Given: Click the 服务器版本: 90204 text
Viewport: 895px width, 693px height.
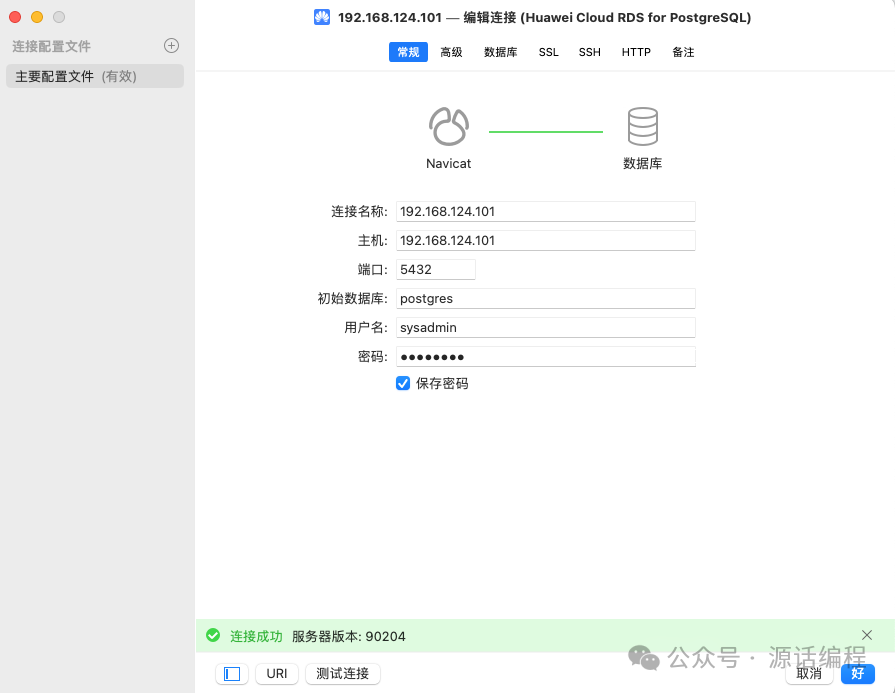Looking at the screenshot, I should [349, 636].
